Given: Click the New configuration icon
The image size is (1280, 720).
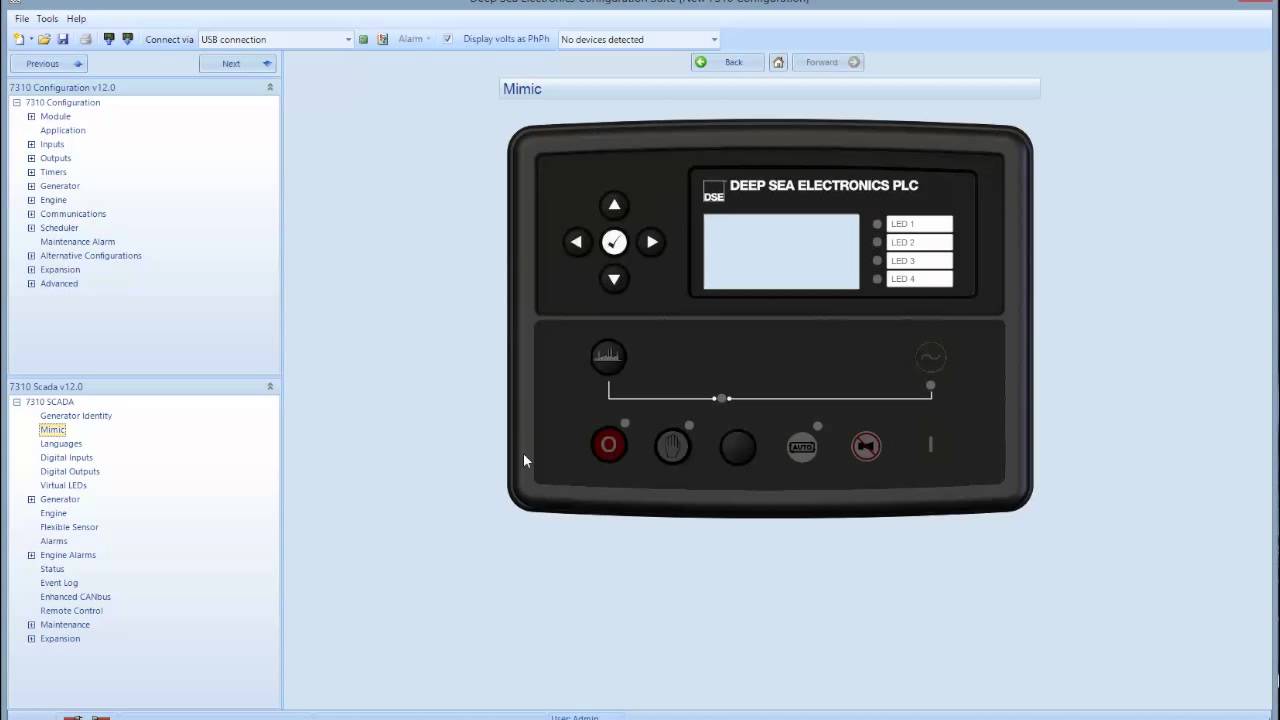Looking at the screenshot, I should [19, 39].
